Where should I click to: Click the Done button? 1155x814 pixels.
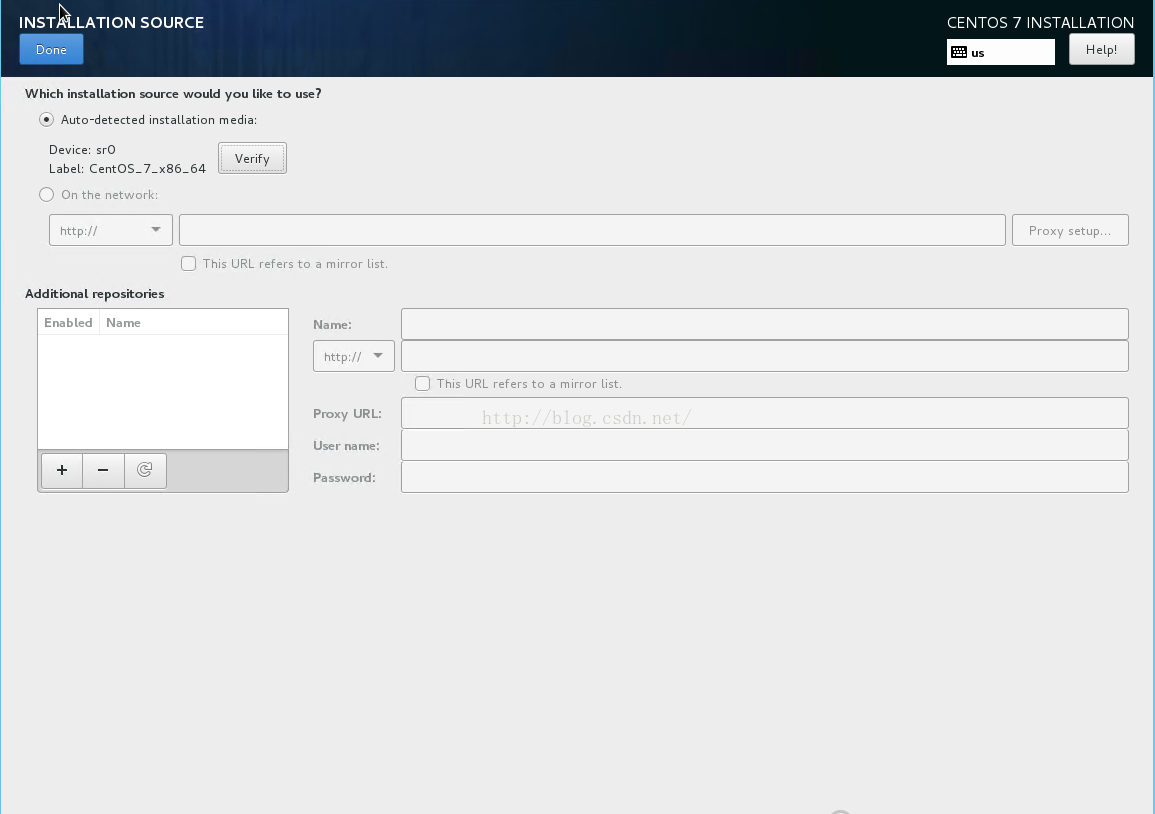(x=52, y=49)
